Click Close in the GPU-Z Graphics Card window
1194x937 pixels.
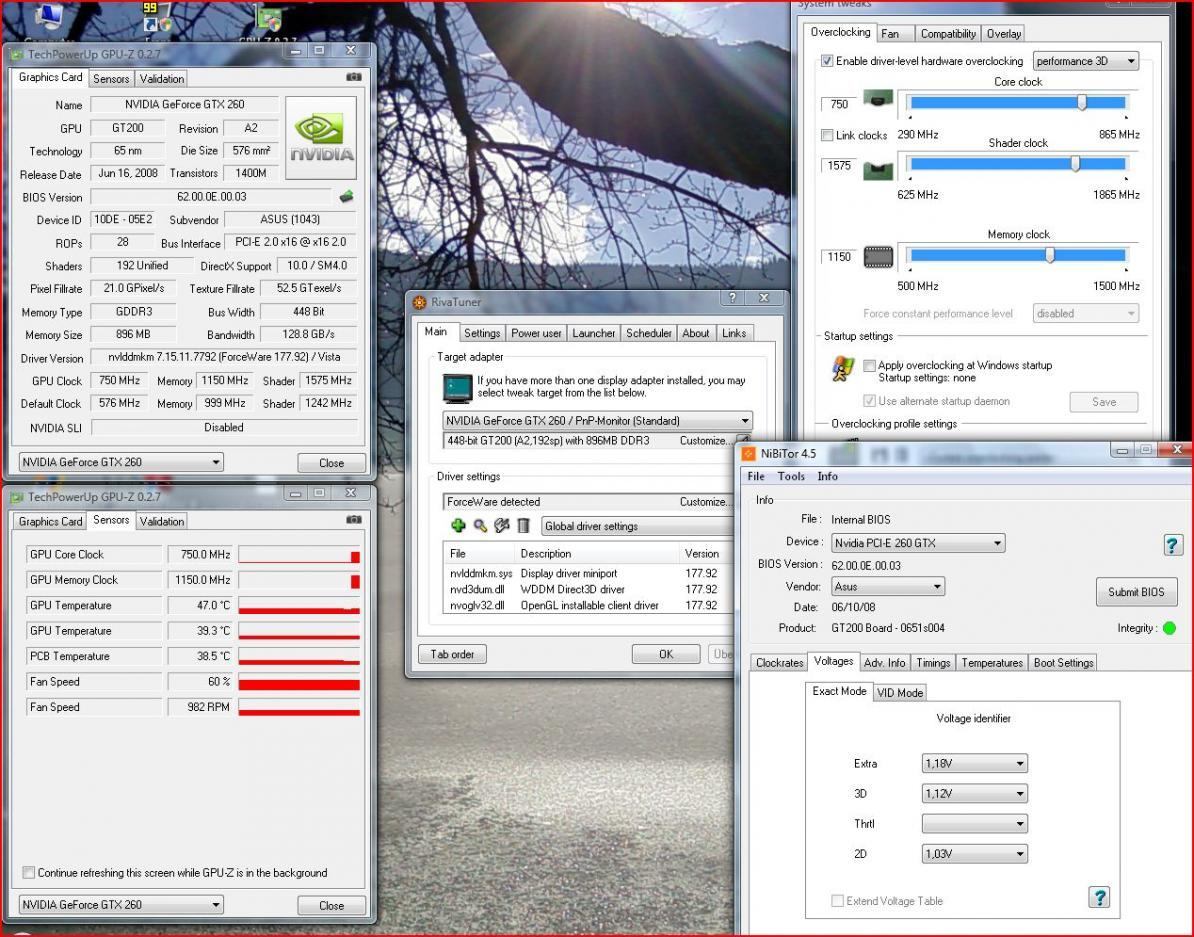pos(331,462)
